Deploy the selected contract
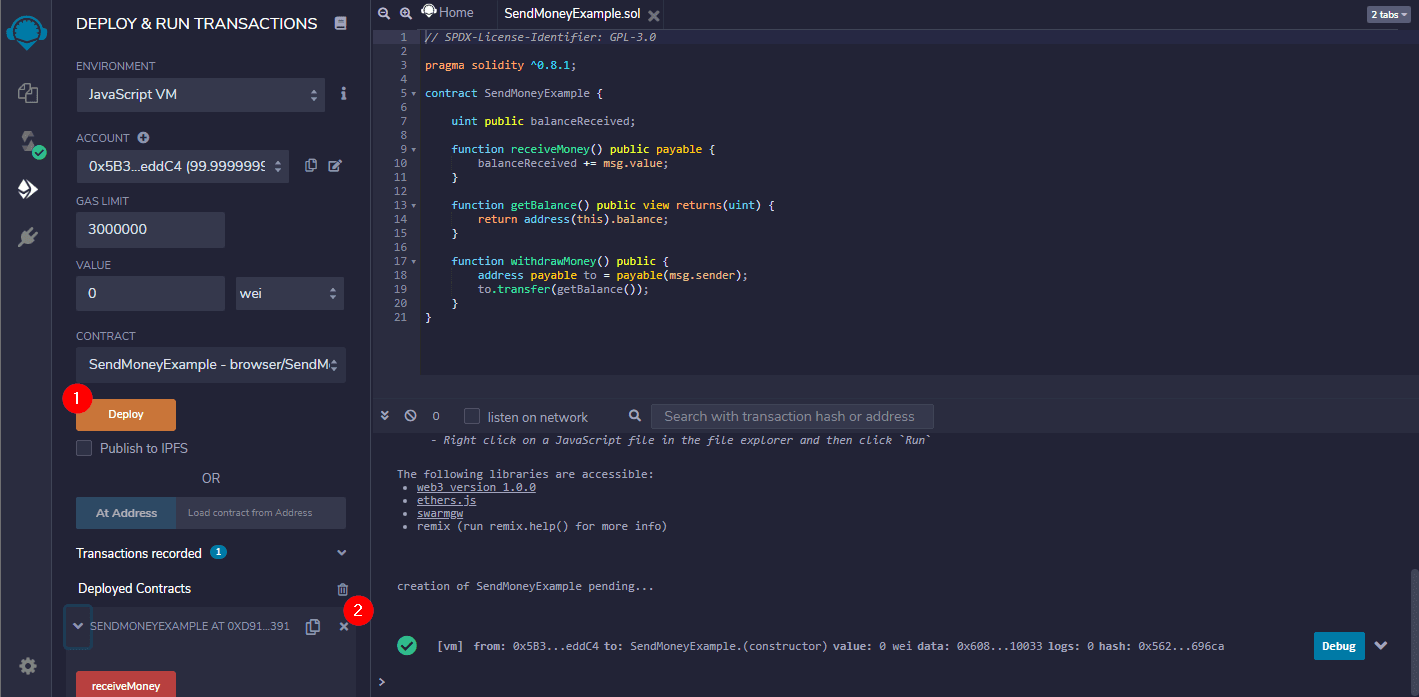Image resolution: width=1419 pixels, height=697 pixels. (x=126, y=415)
